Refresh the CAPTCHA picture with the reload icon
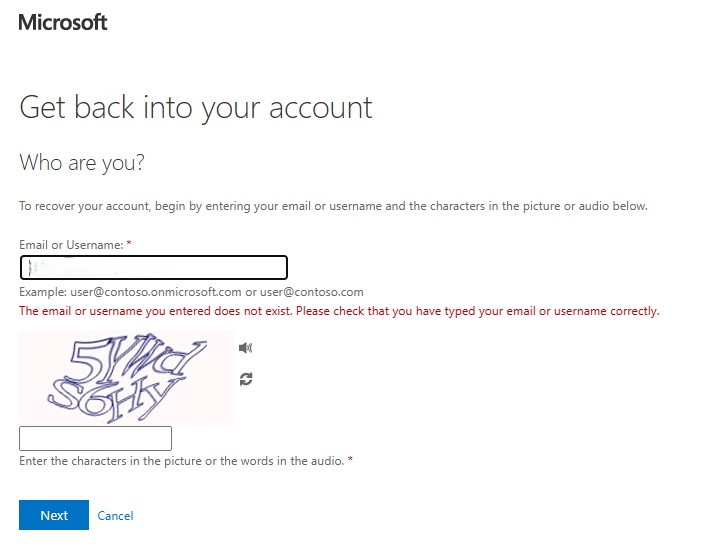 tap(246, 379)
